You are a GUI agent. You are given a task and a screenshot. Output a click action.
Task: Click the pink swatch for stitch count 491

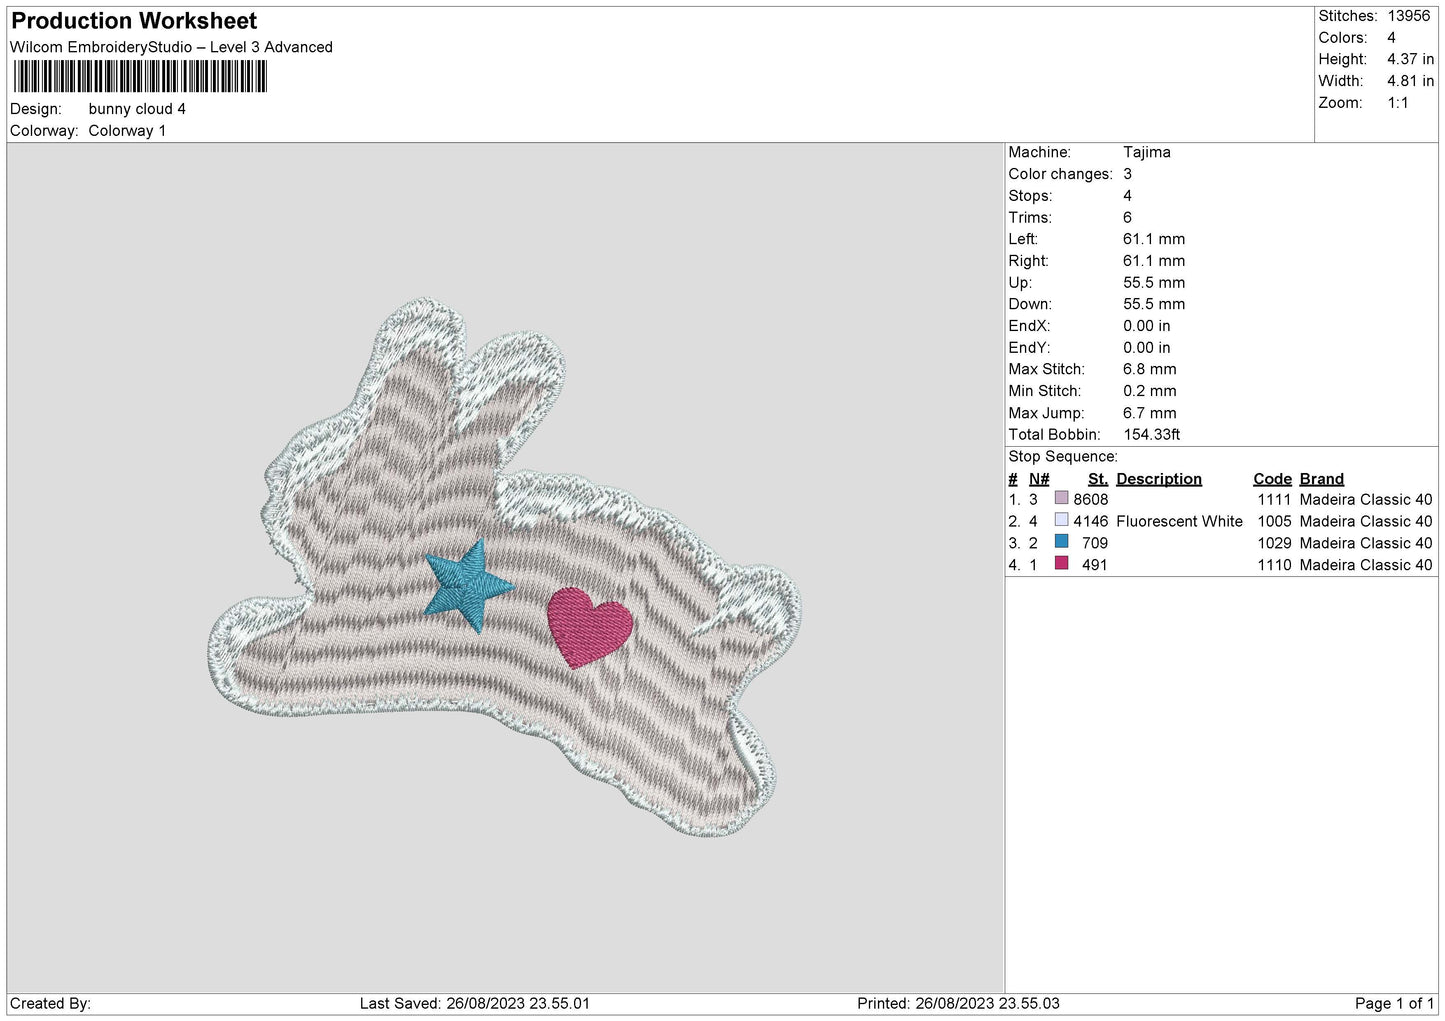(1061, 564)
